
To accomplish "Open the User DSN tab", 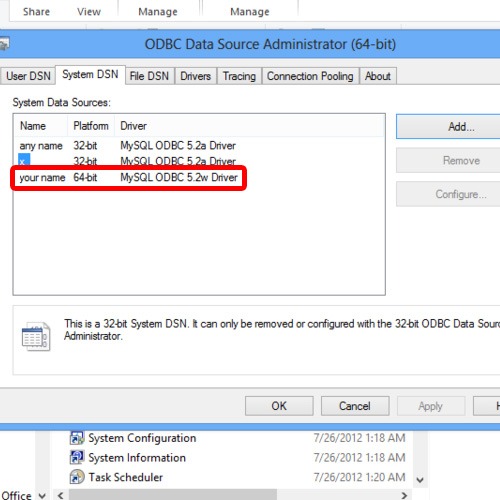I will pyautogui.click(x=28, y=76).
